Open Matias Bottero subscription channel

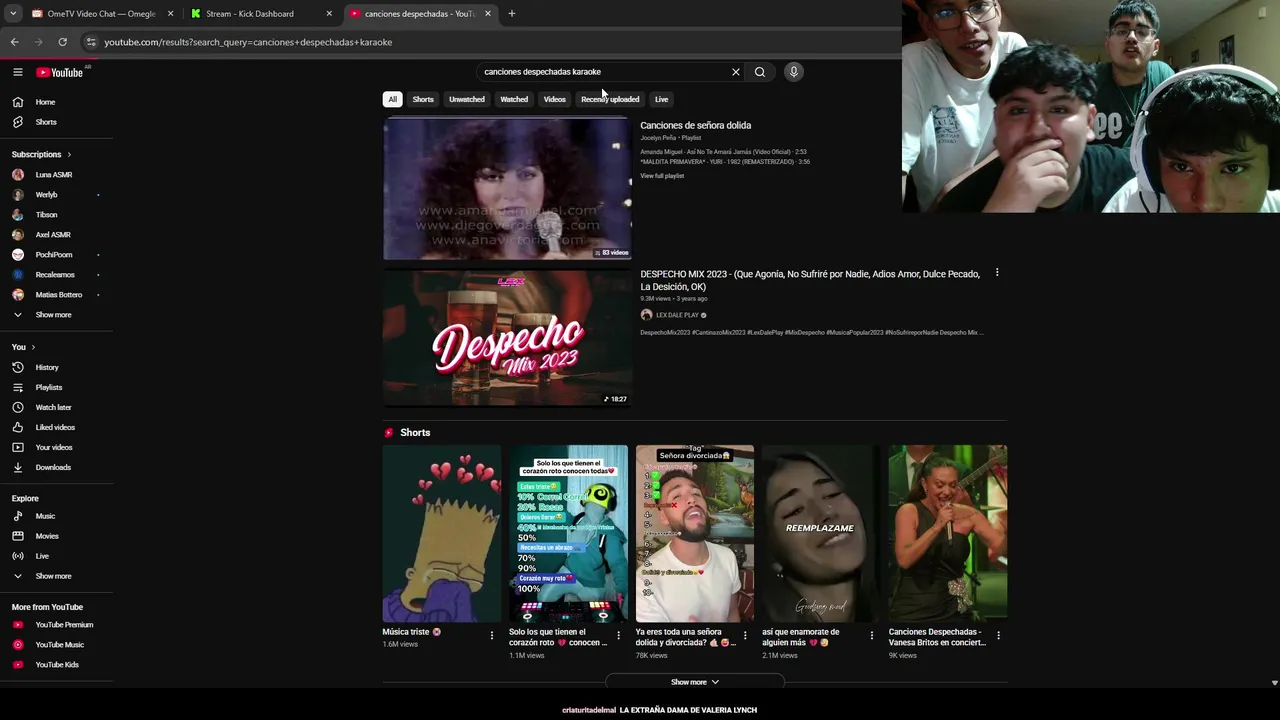pyautogui.click(x=59, y=295)
